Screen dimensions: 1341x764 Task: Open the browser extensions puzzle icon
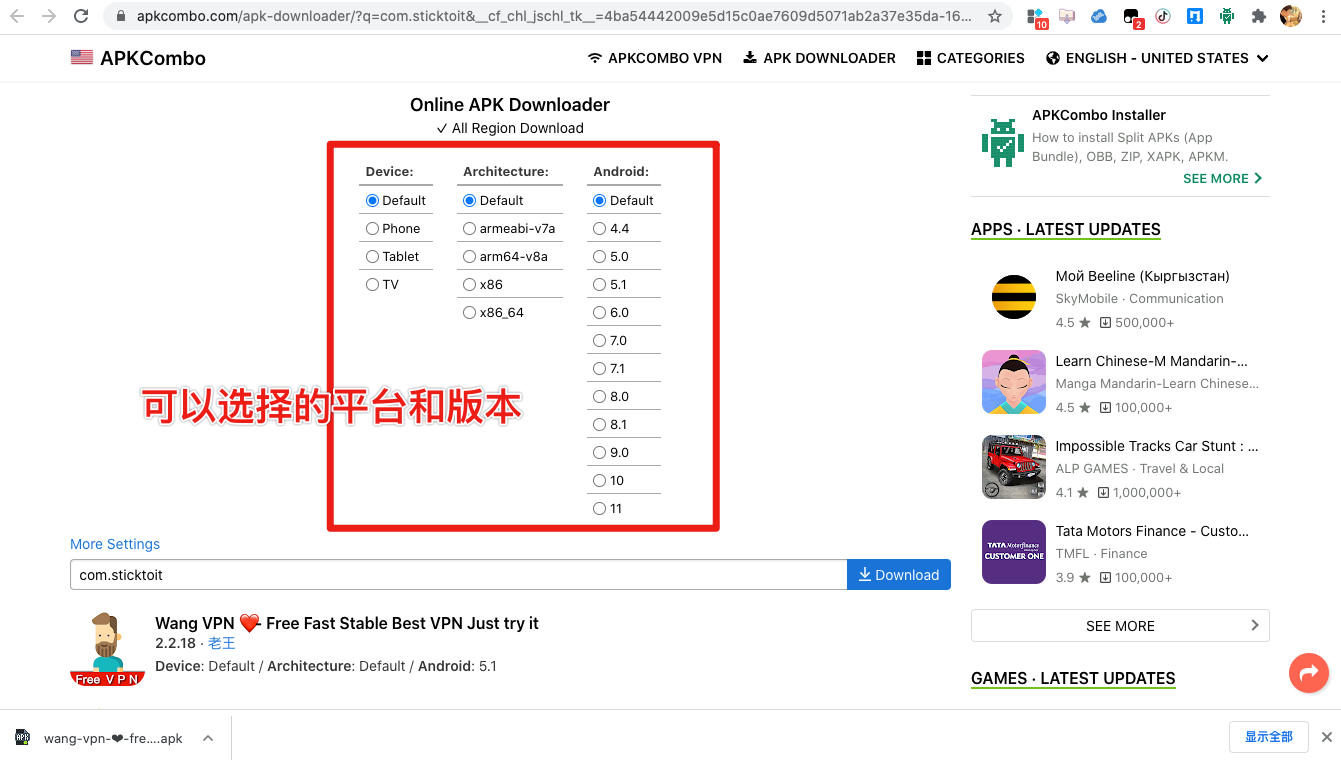[x=1258, y=16]
